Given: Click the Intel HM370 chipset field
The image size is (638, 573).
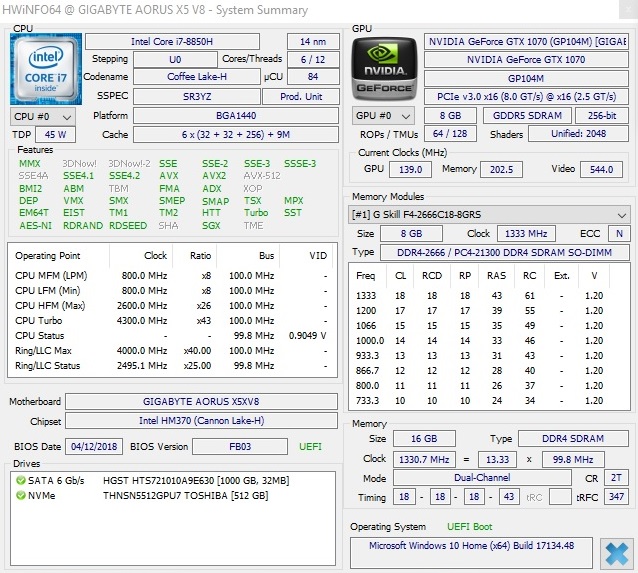Looking at the screenshot, I should click(203, 420).
